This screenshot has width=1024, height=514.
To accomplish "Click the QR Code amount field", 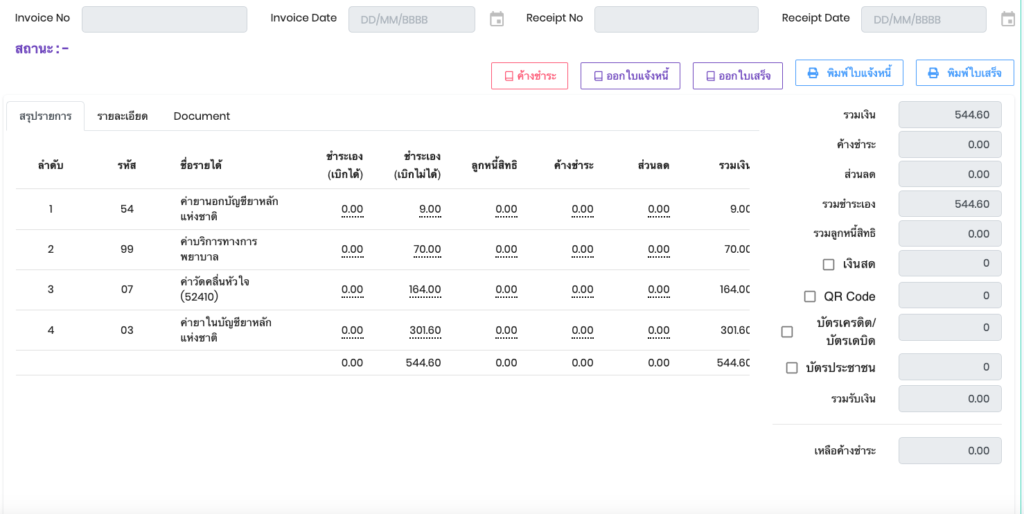I will coord(949,295).
